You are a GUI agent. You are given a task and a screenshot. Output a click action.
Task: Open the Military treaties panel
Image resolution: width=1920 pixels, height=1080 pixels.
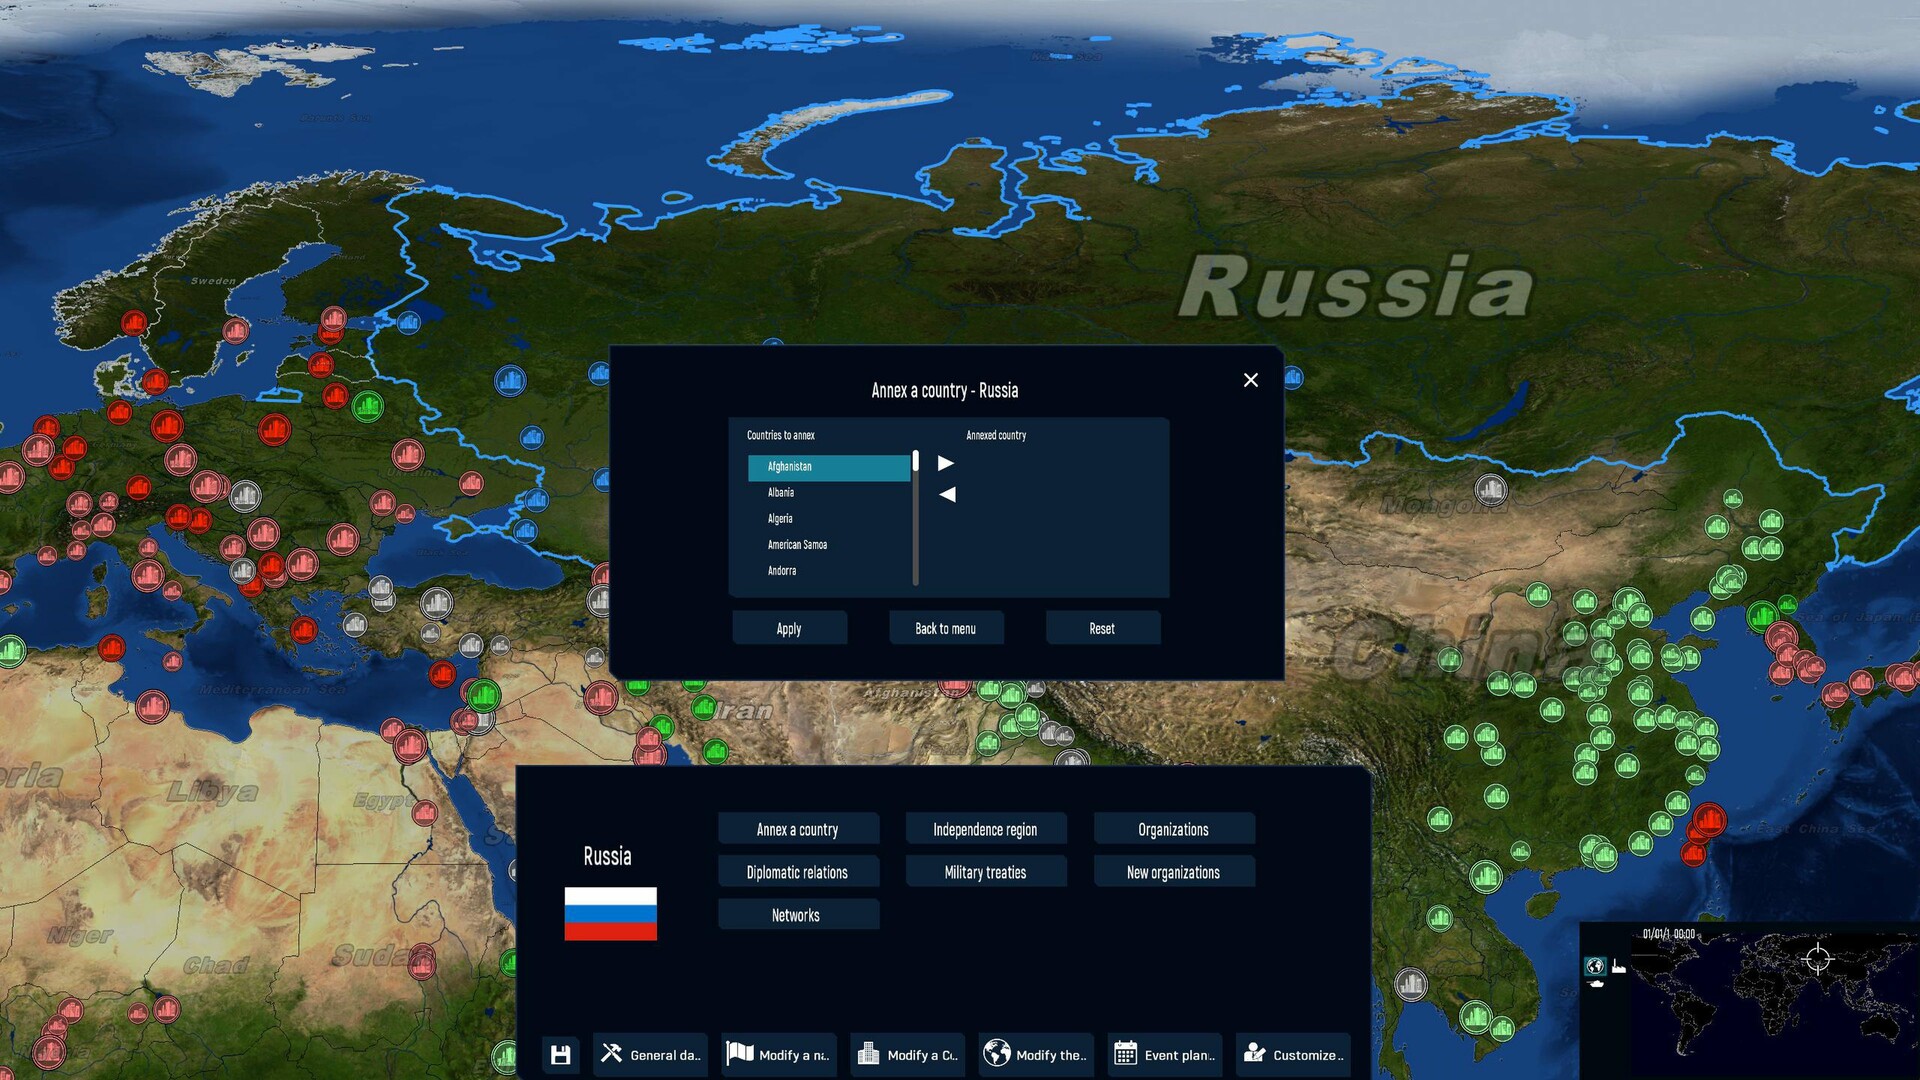pyautogui.click(x=984, y=872)
